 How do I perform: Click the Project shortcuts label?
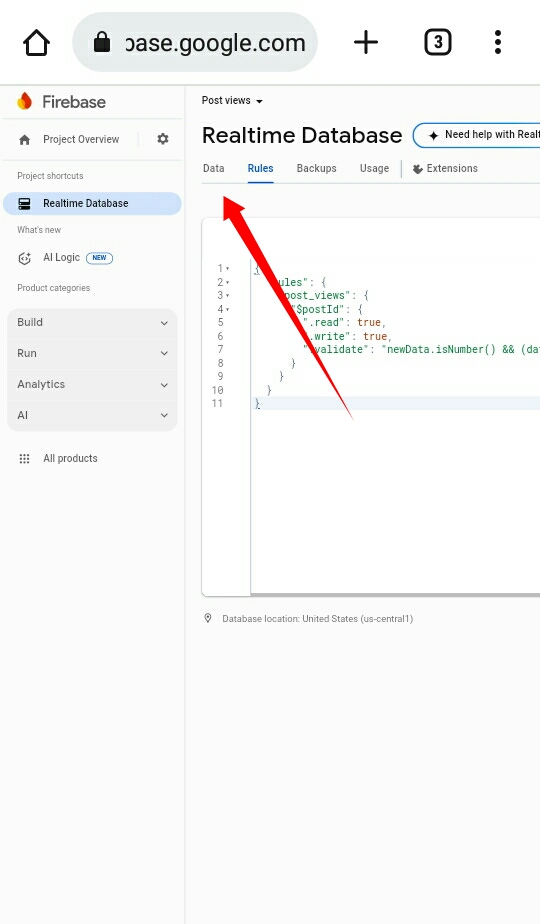point(50,176)
